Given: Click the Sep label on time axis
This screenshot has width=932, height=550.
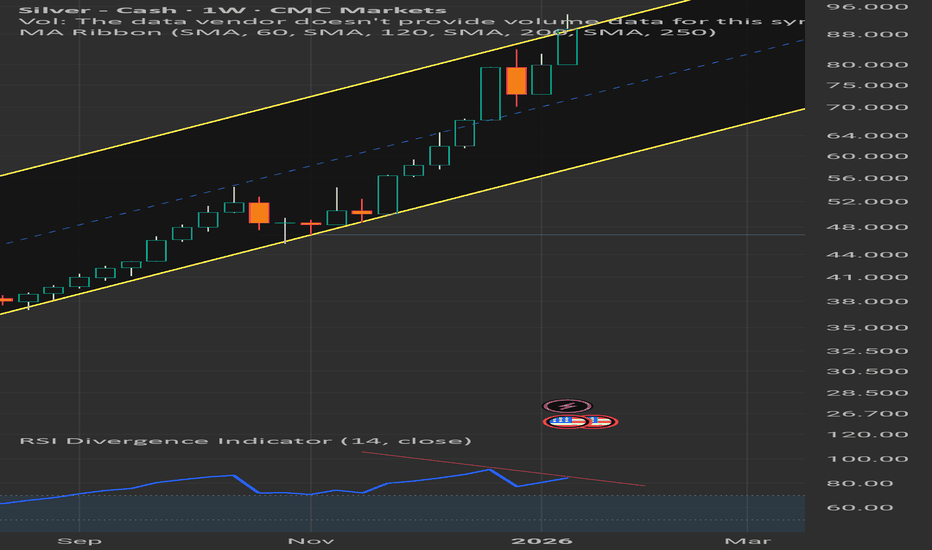Looking at the screenshot, I should click(80, 541).
